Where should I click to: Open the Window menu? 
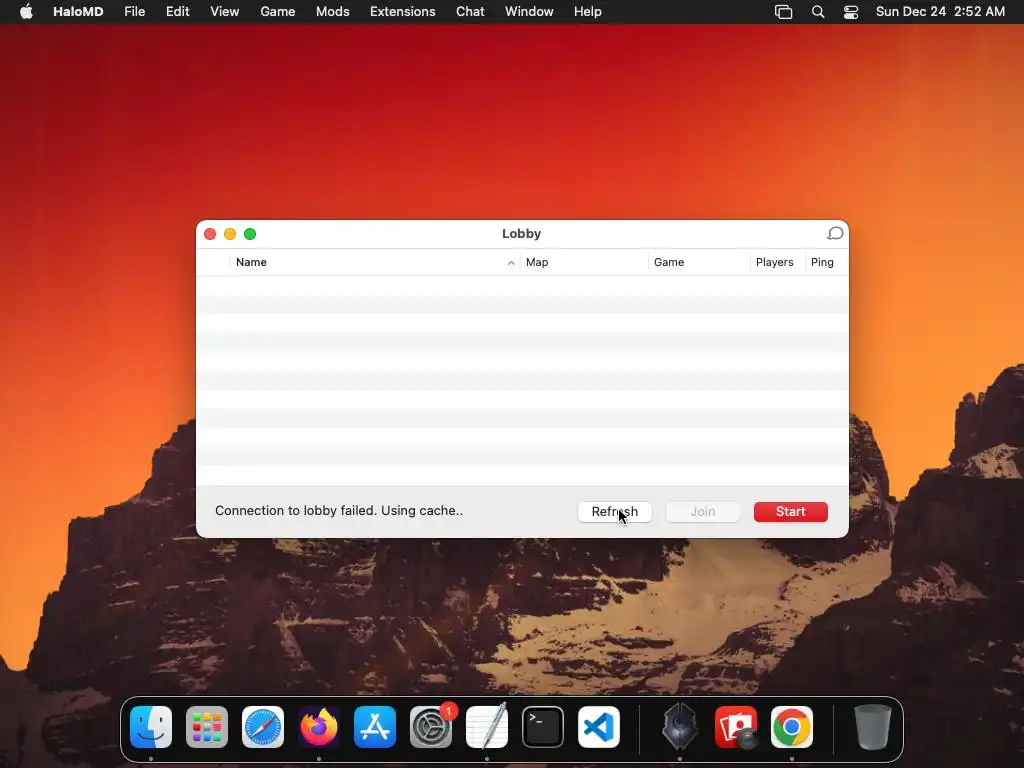click(x=529, y=12)
